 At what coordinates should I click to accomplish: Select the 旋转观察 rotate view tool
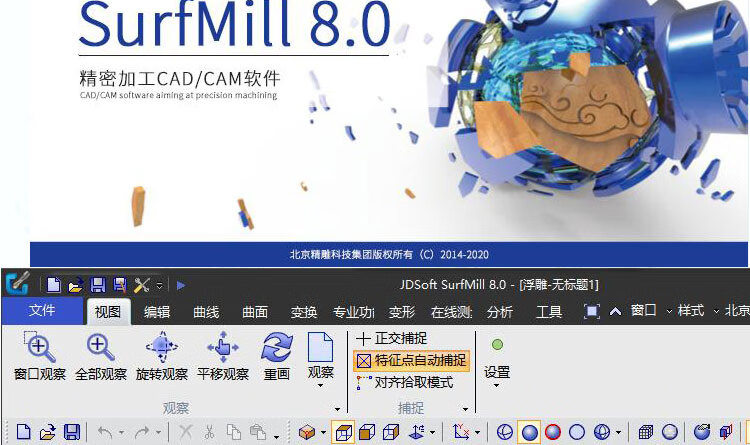(x=162, y=356)
